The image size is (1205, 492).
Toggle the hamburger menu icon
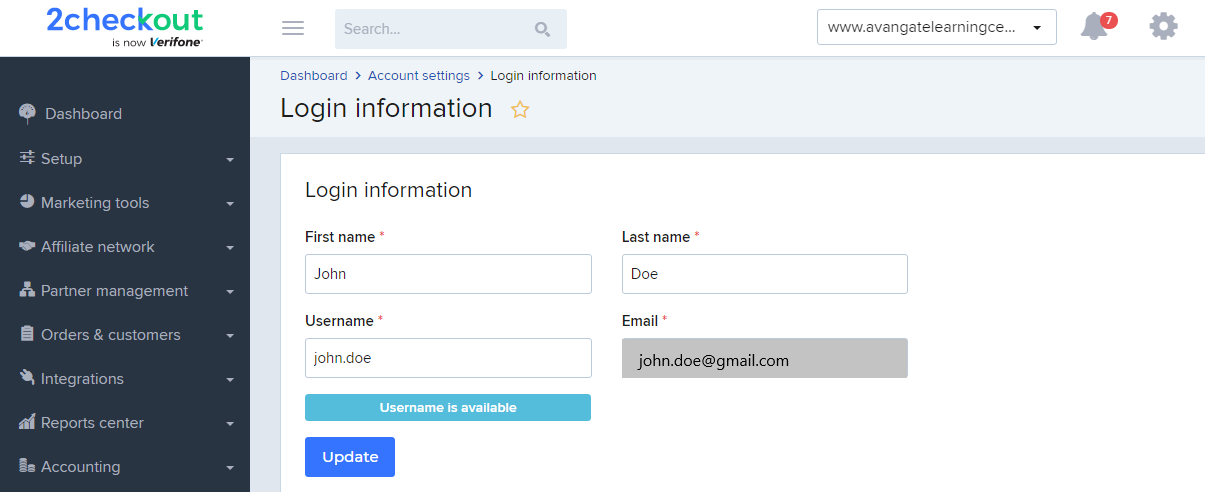293,28
